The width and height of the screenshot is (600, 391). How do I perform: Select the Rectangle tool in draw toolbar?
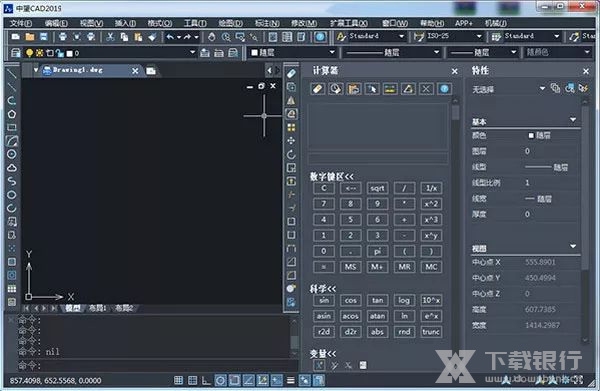click(12, 127)
